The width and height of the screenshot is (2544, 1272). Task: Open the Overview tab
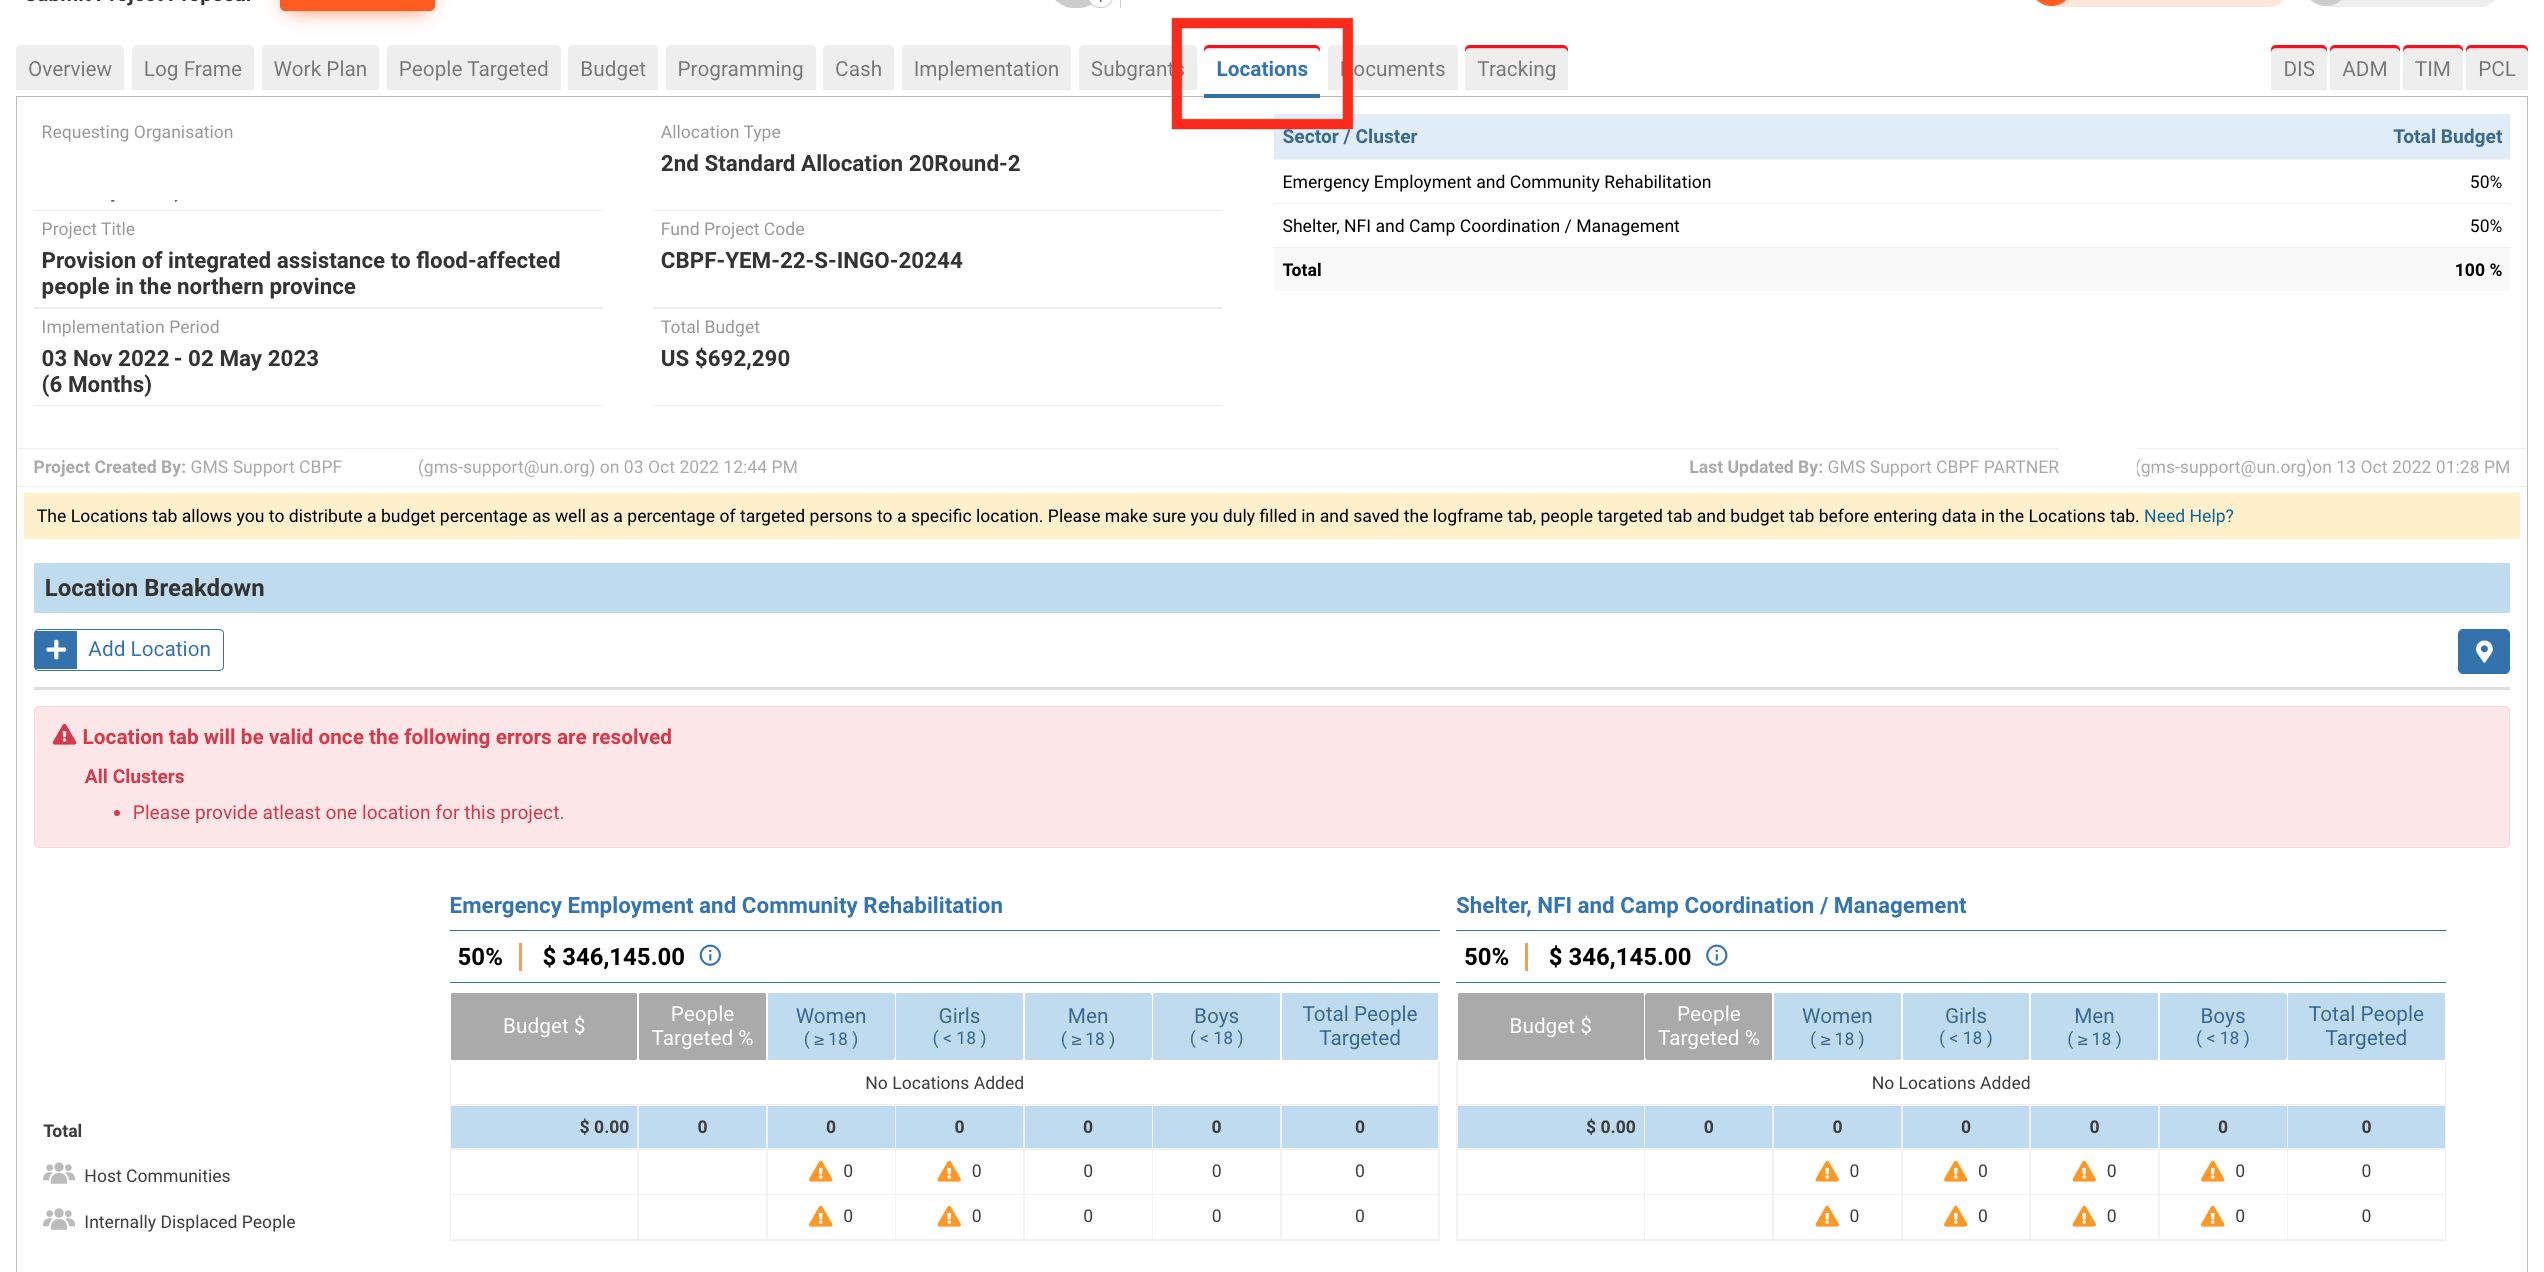coord(70,69)
